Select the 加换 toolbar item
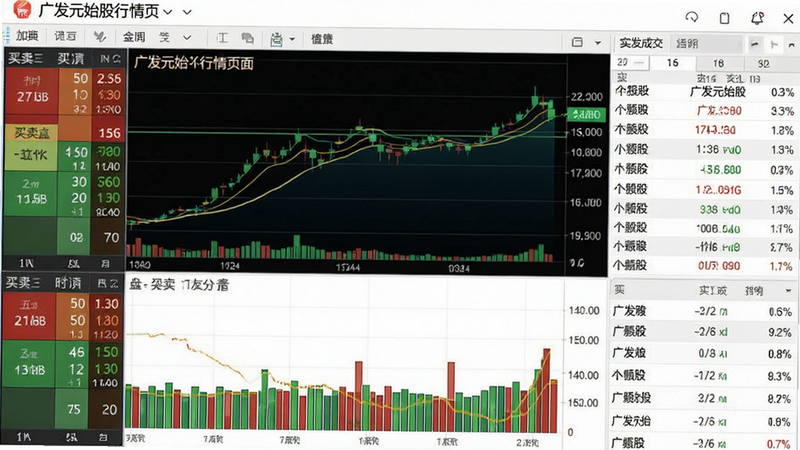The height and width of the screenshot is (450, 800). click(27, 36)
